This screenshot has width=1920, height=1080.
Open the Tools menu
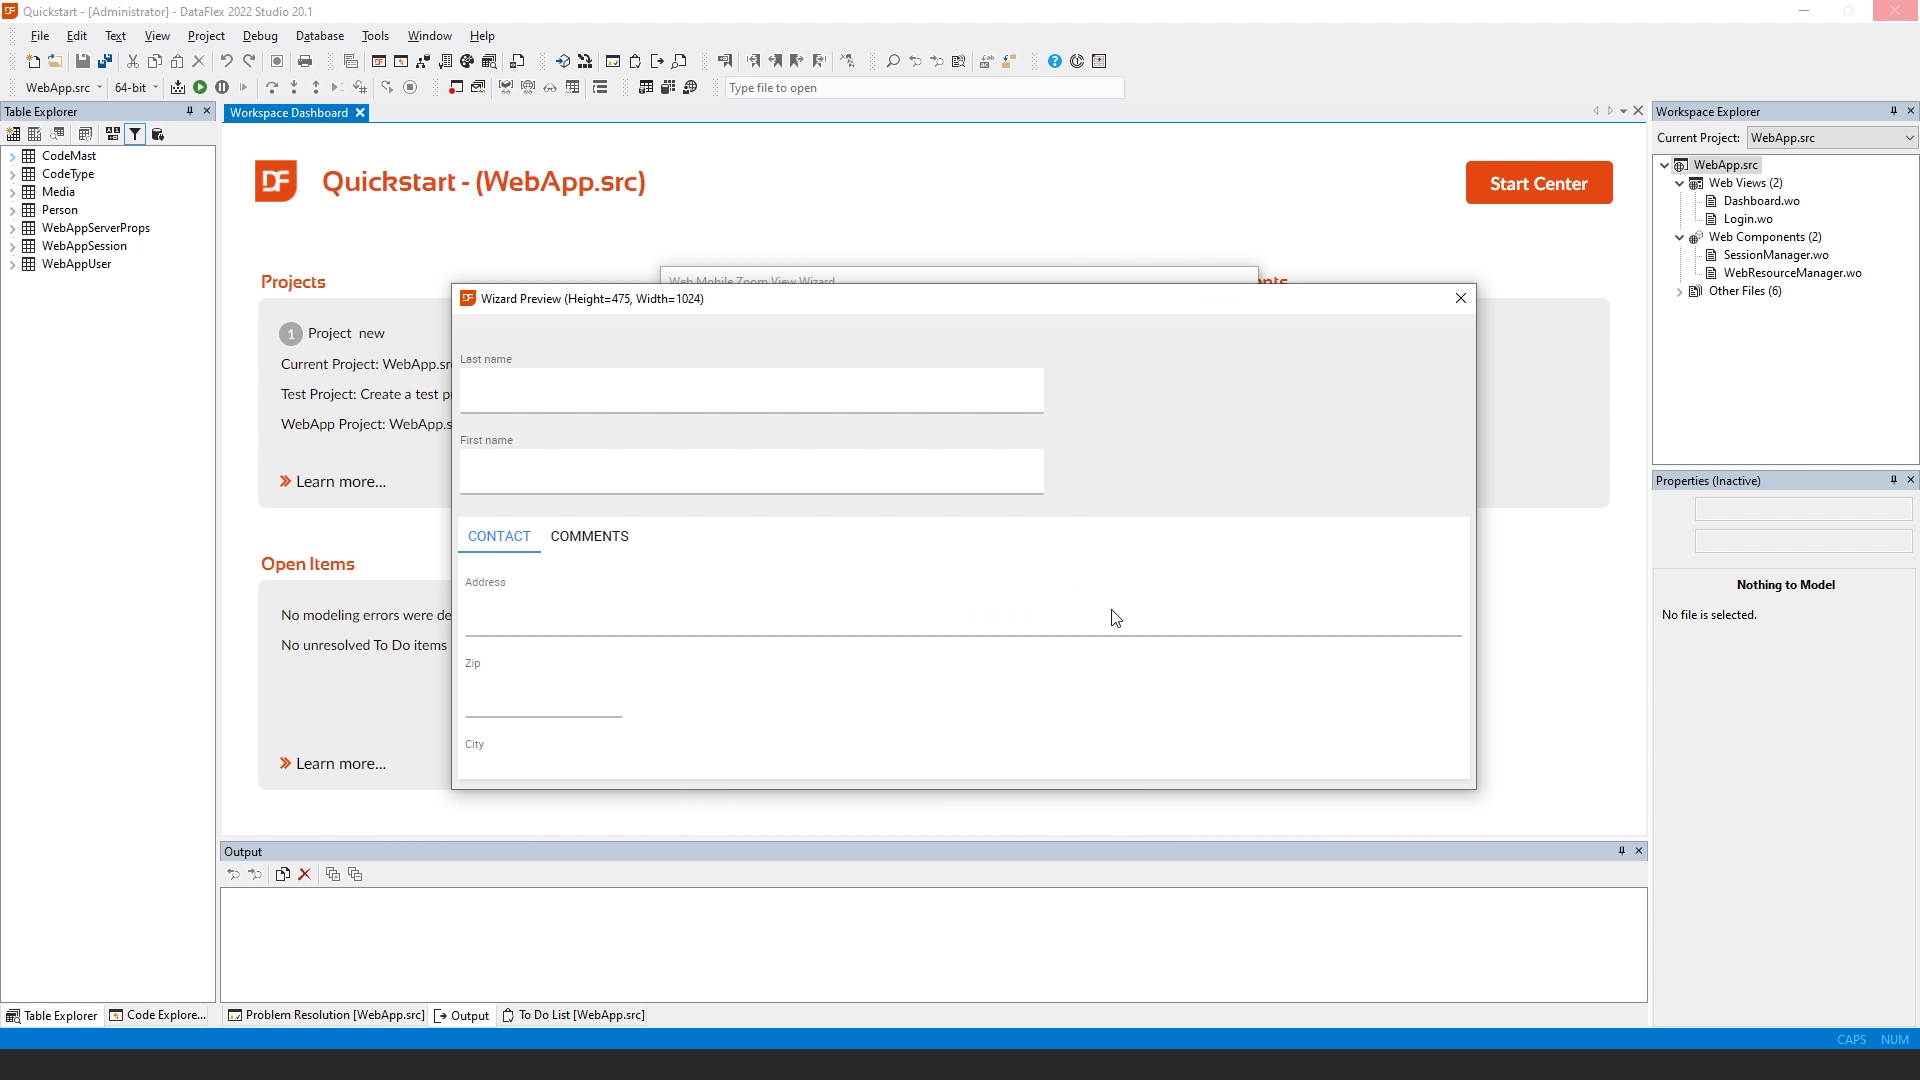point(375,35)
